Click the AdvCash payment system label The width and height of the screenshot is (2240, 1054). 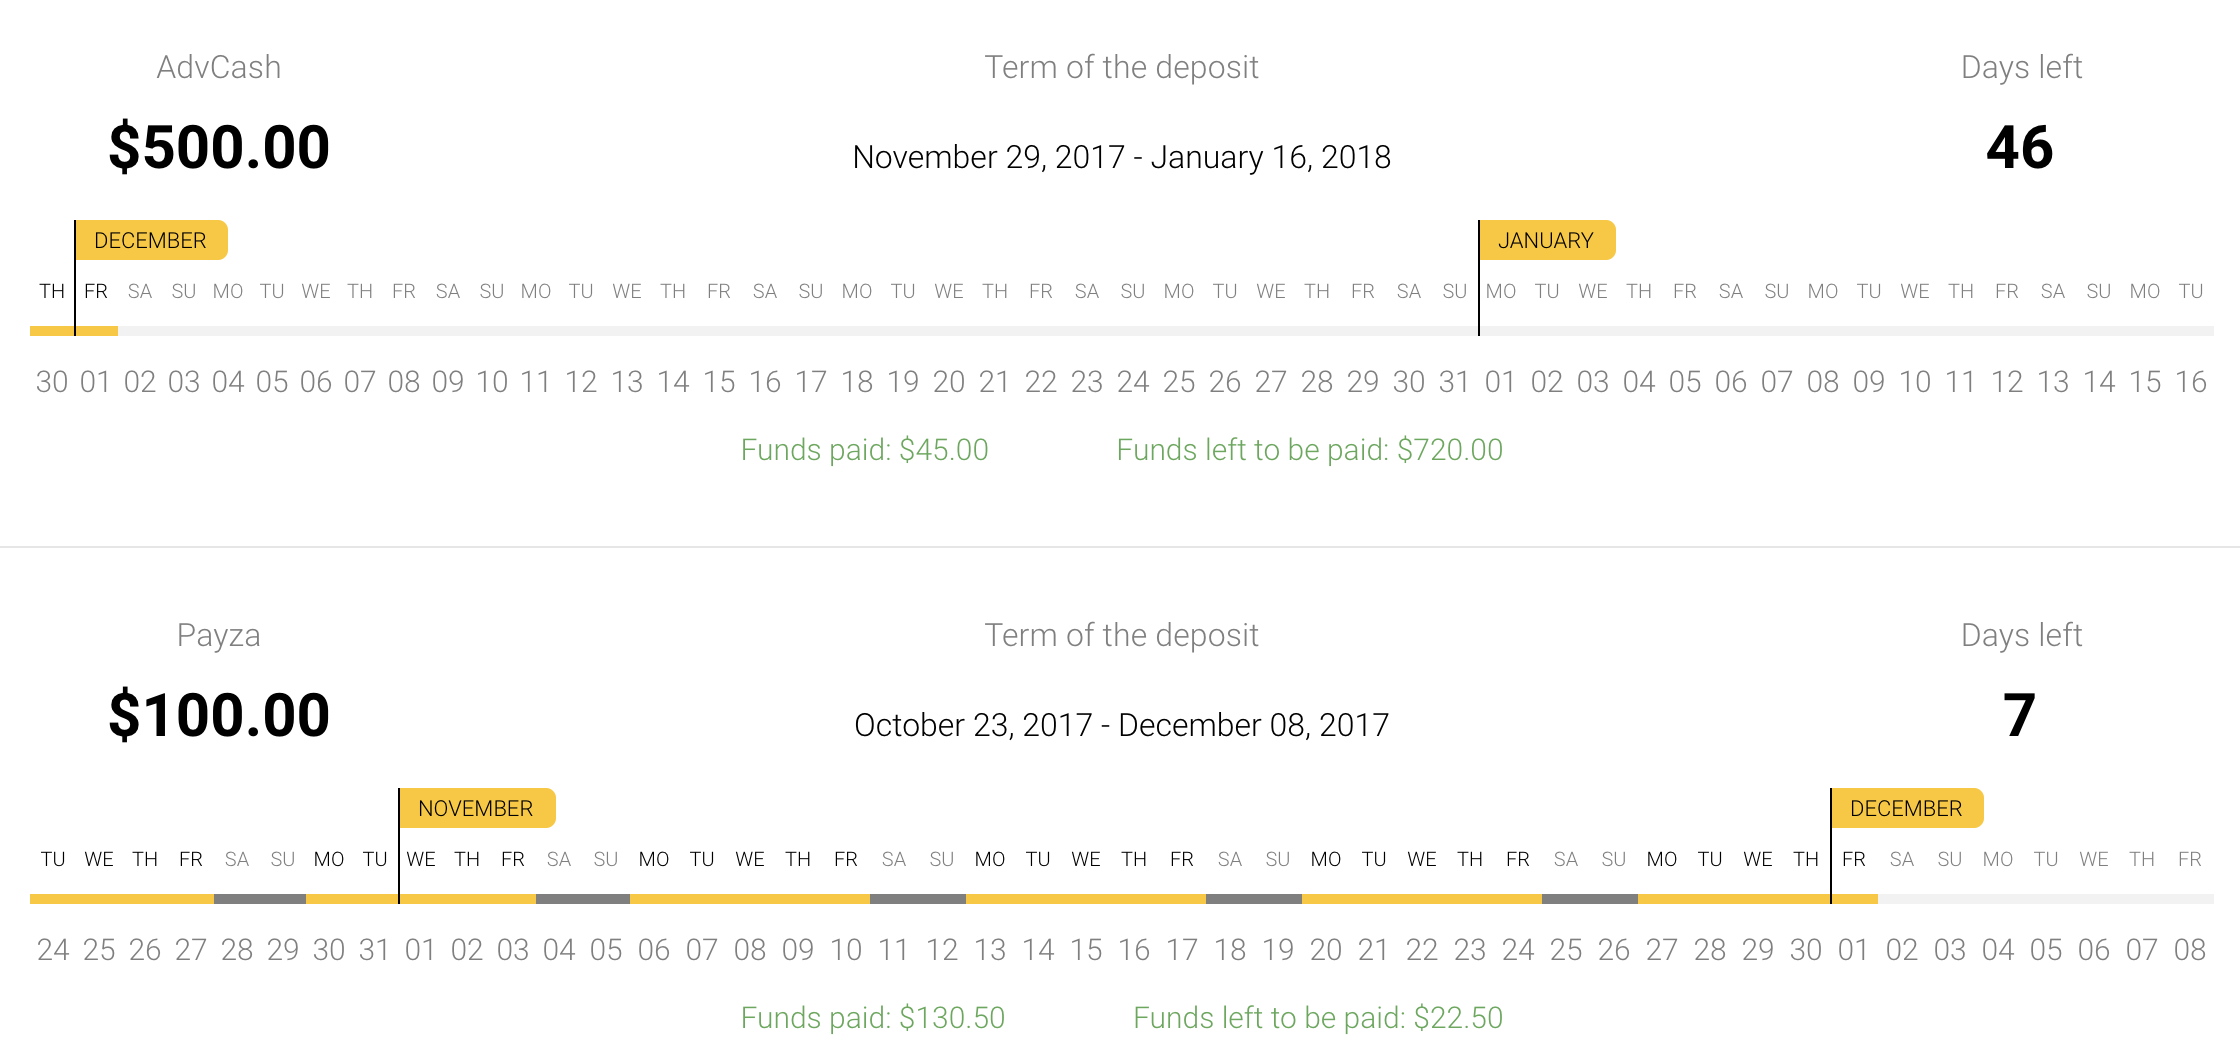(219, 67)
